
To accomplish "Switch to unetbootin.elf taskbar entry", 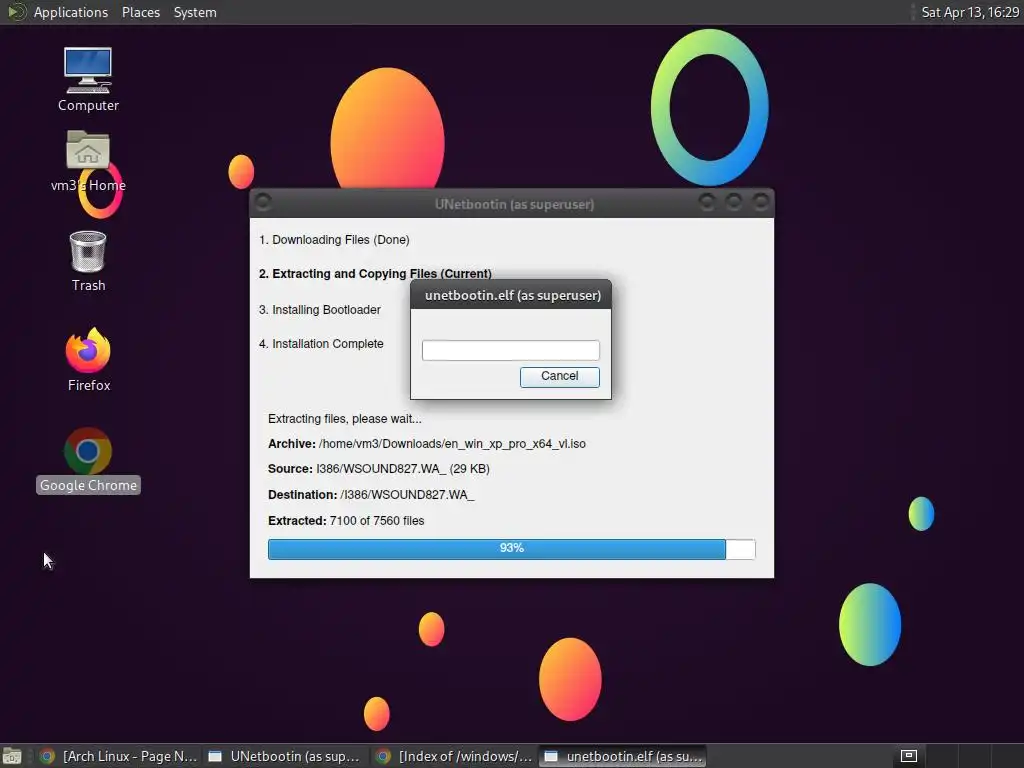I will pos(624,756).
